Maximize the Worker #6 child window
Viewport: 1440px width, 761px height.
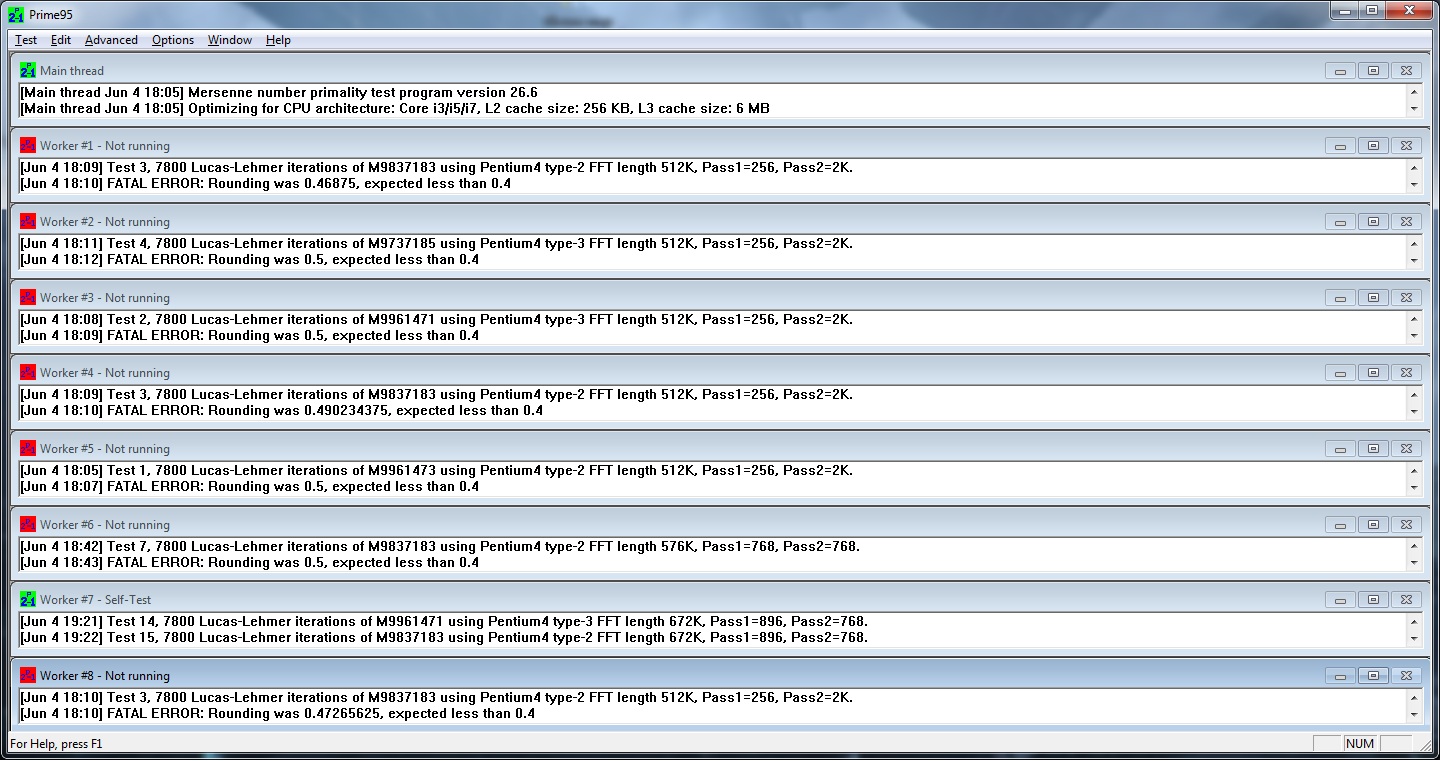coord(1373,525)
